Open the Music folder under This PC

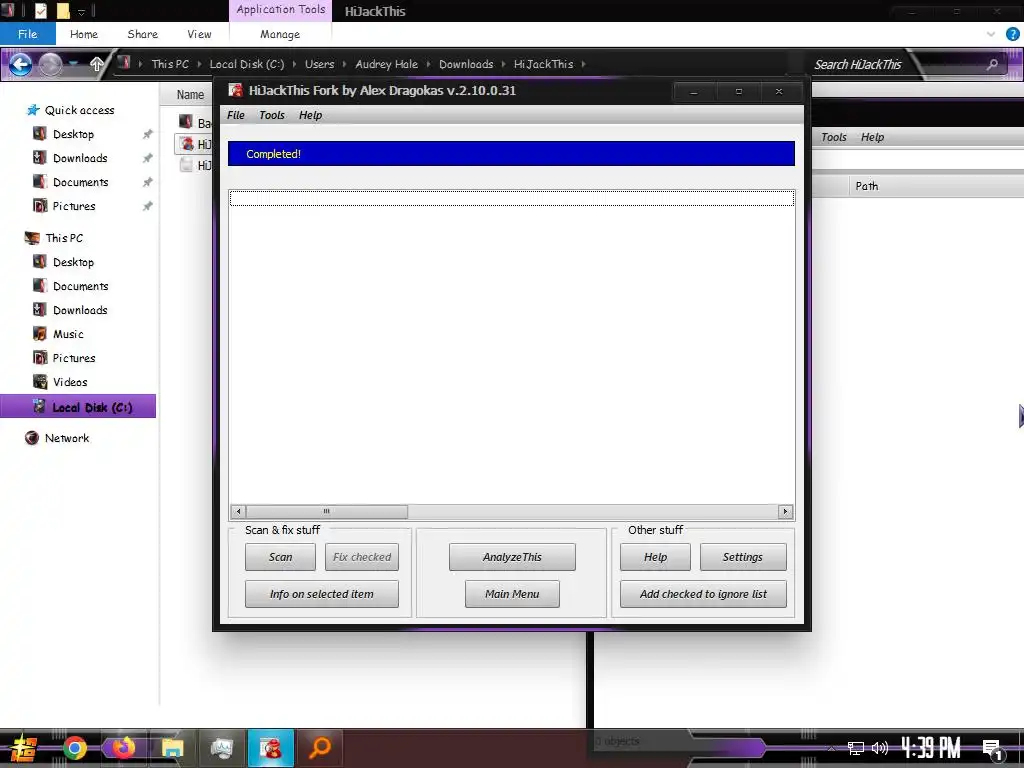pyautogui.click(x=68, y=334)
